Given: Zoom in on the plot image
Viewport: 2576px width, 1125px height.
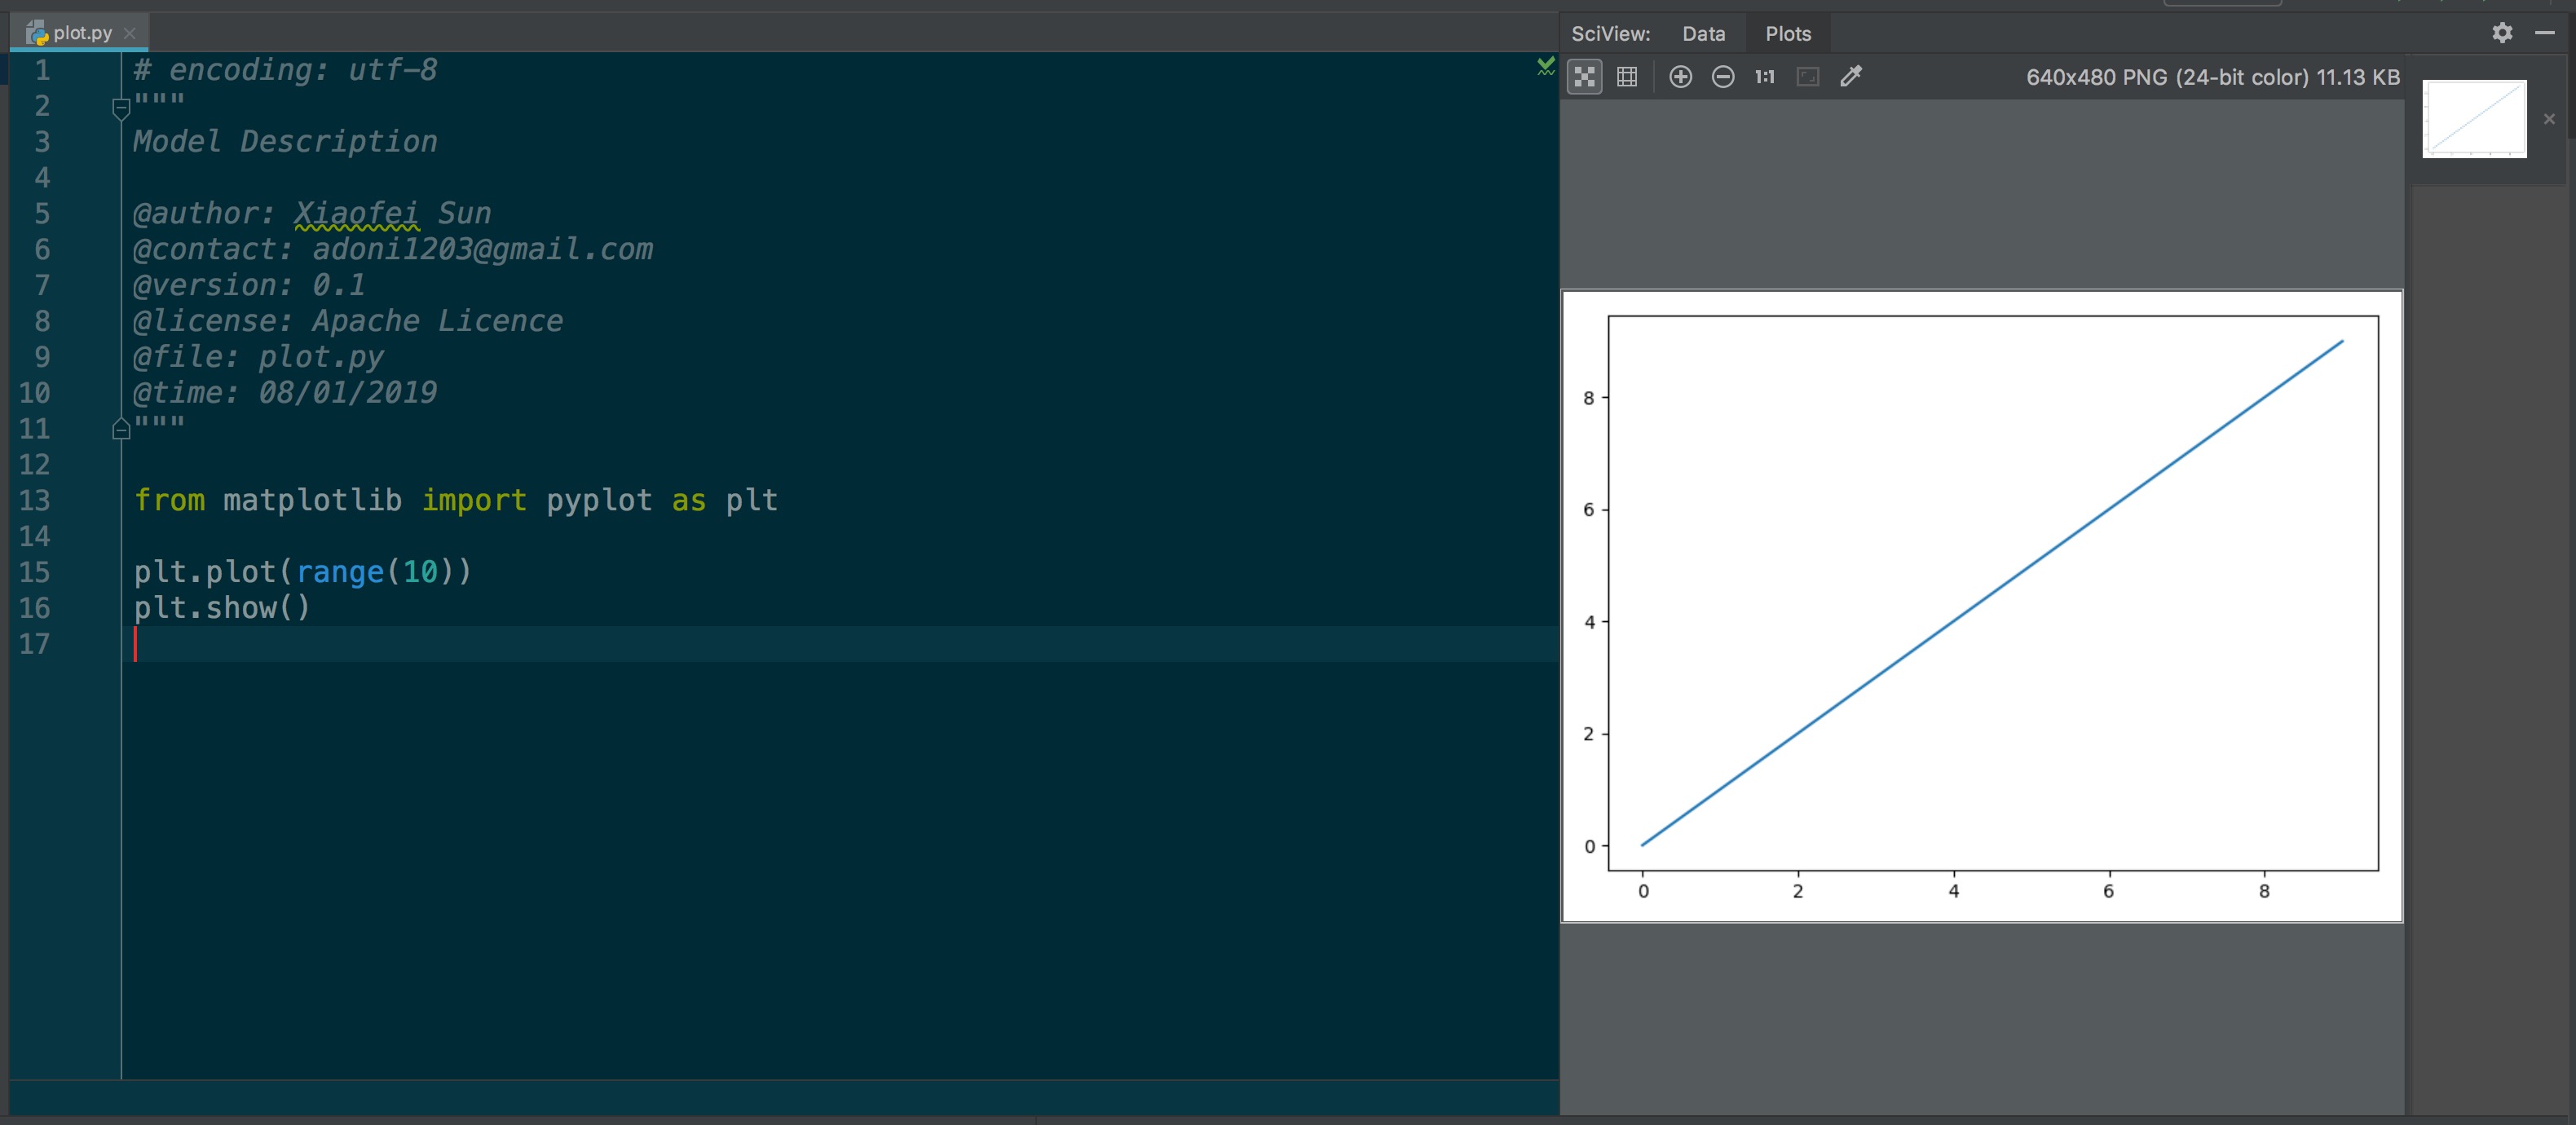Looking at the screenshot, I should 1680,77.
